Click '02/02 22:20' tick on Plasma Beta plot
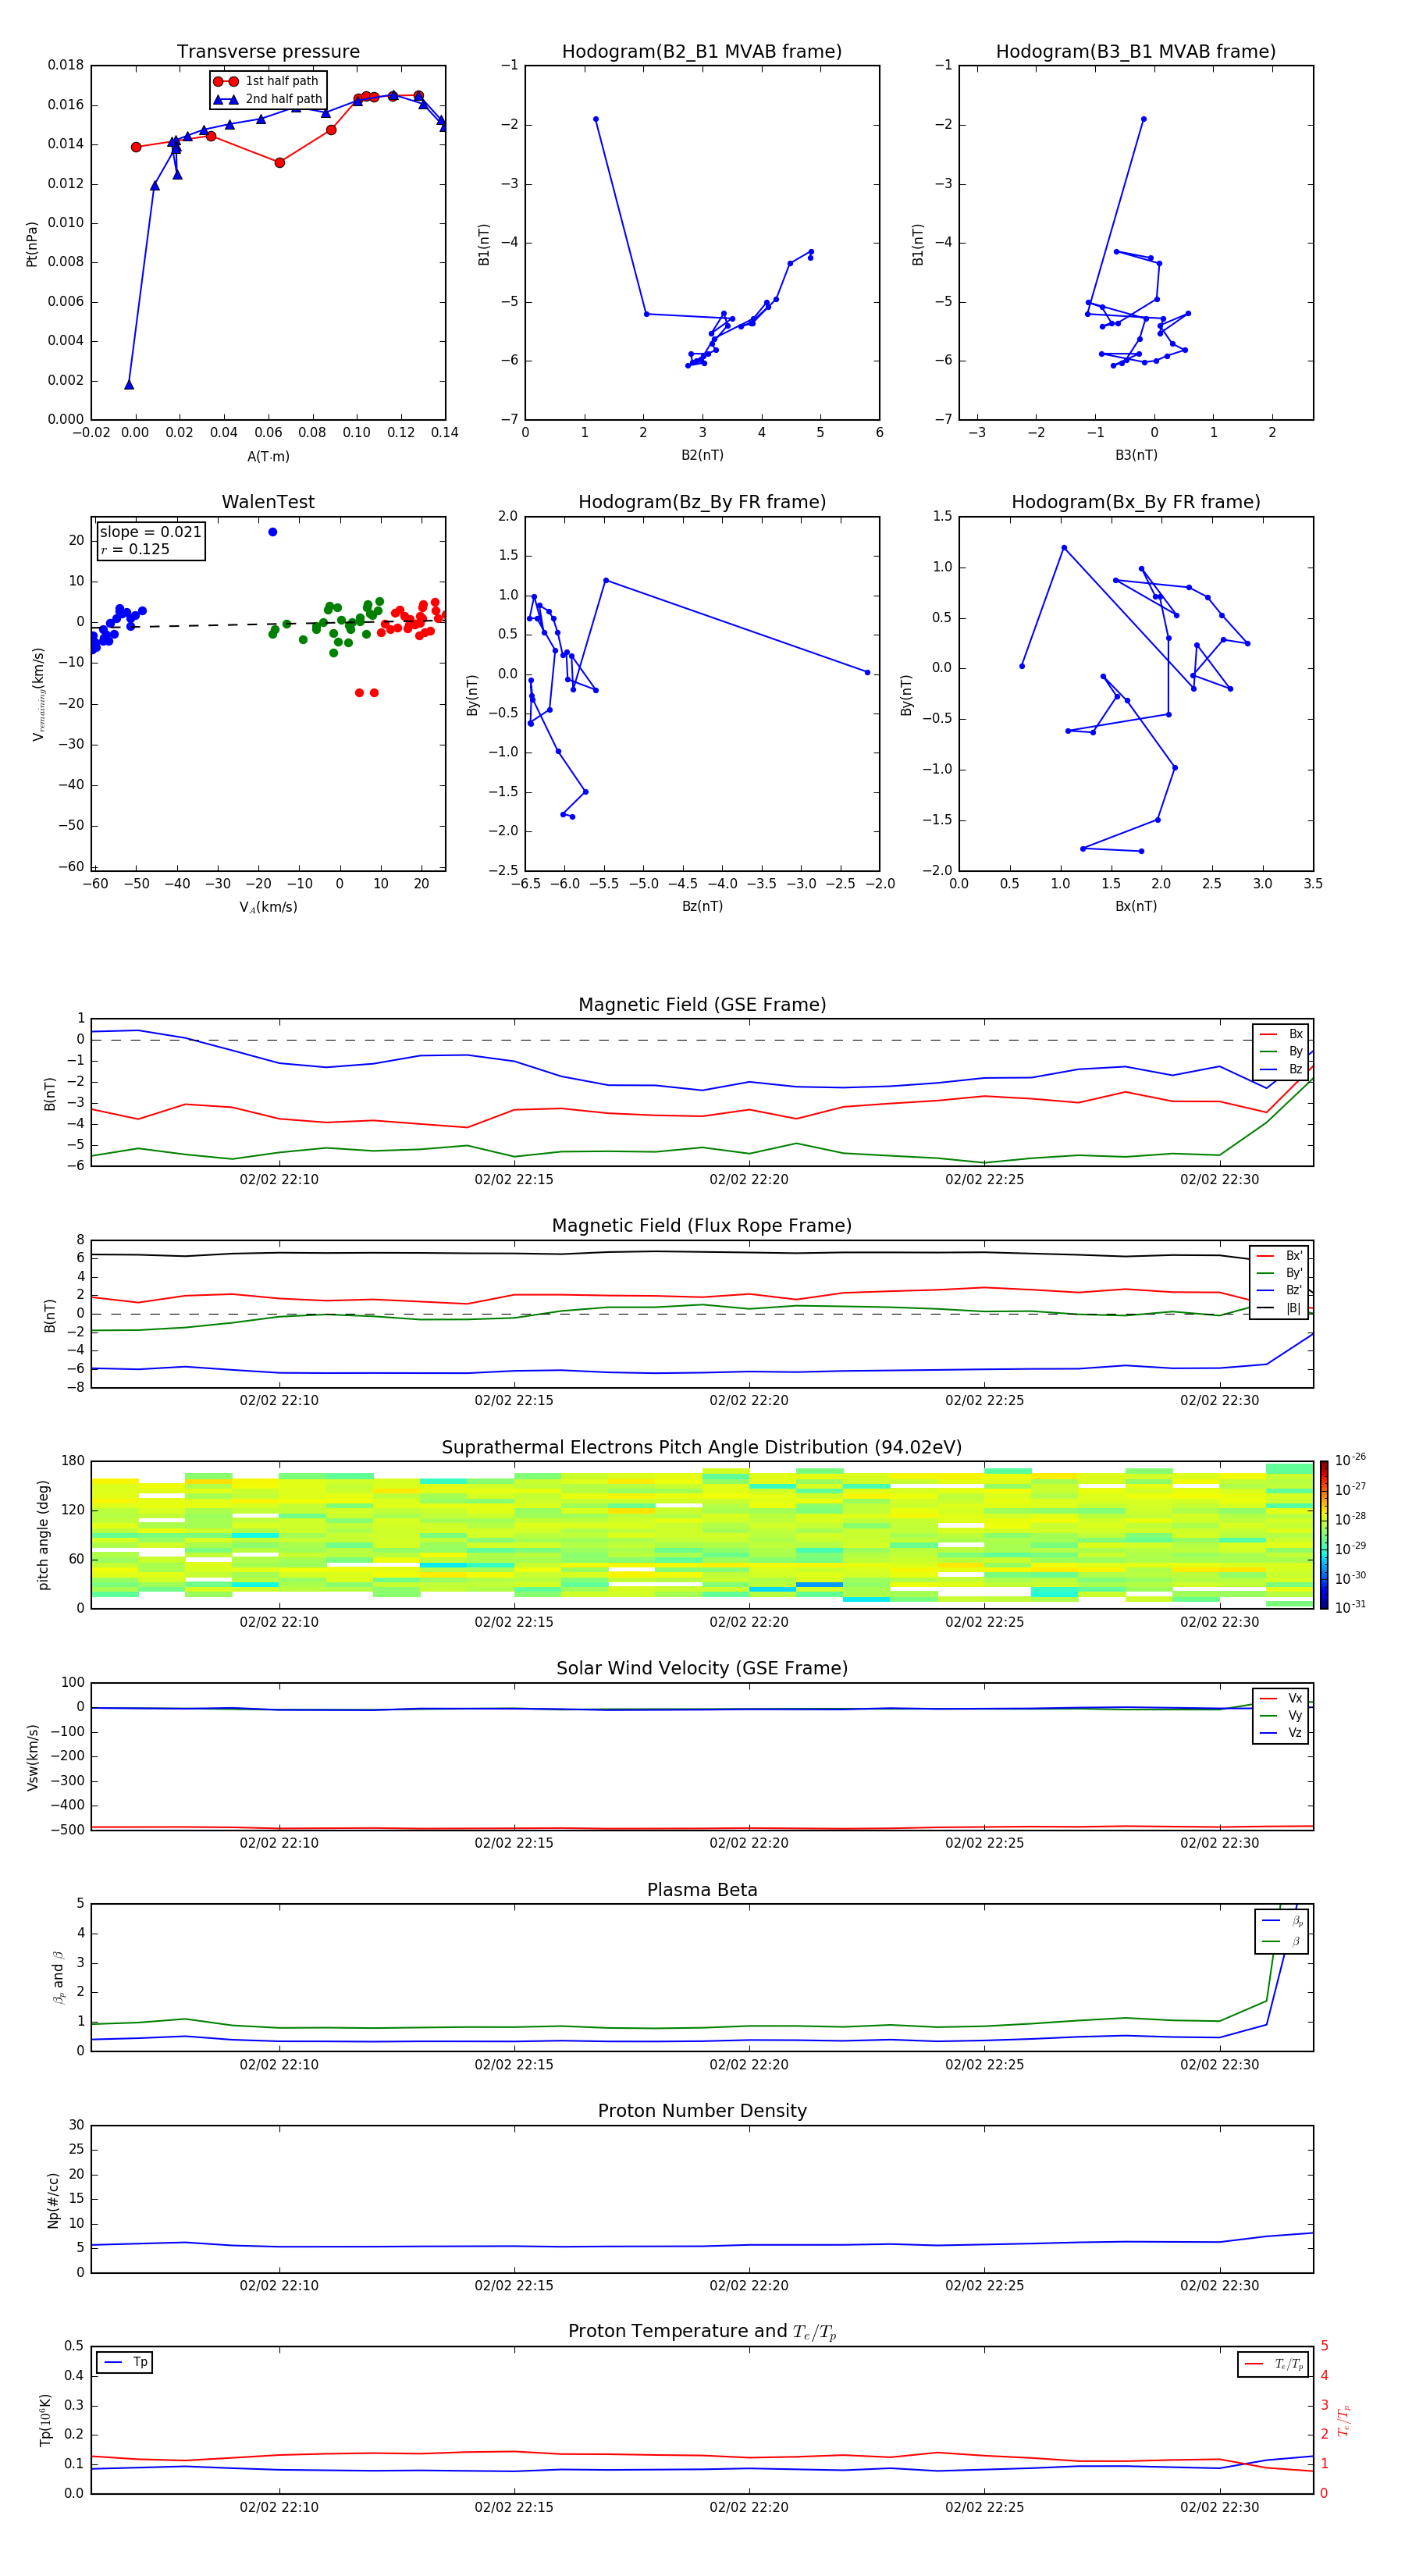The width and height of the screenshot is (1405, 2576). pos(749,2065)
